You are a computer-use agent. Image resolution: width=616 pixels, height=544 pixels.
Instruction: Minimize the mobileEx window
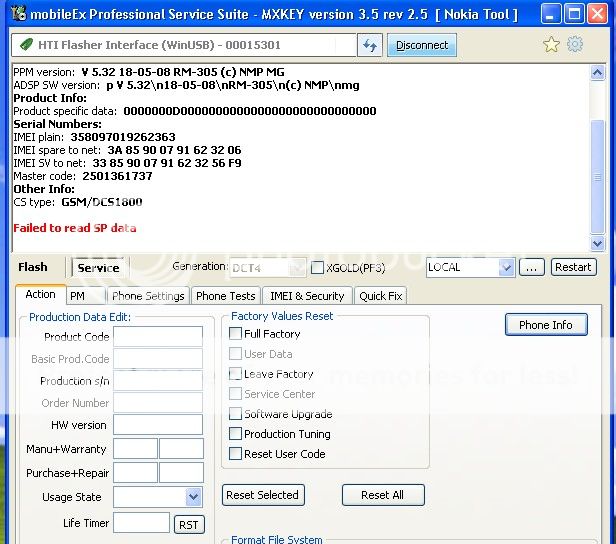550,14
